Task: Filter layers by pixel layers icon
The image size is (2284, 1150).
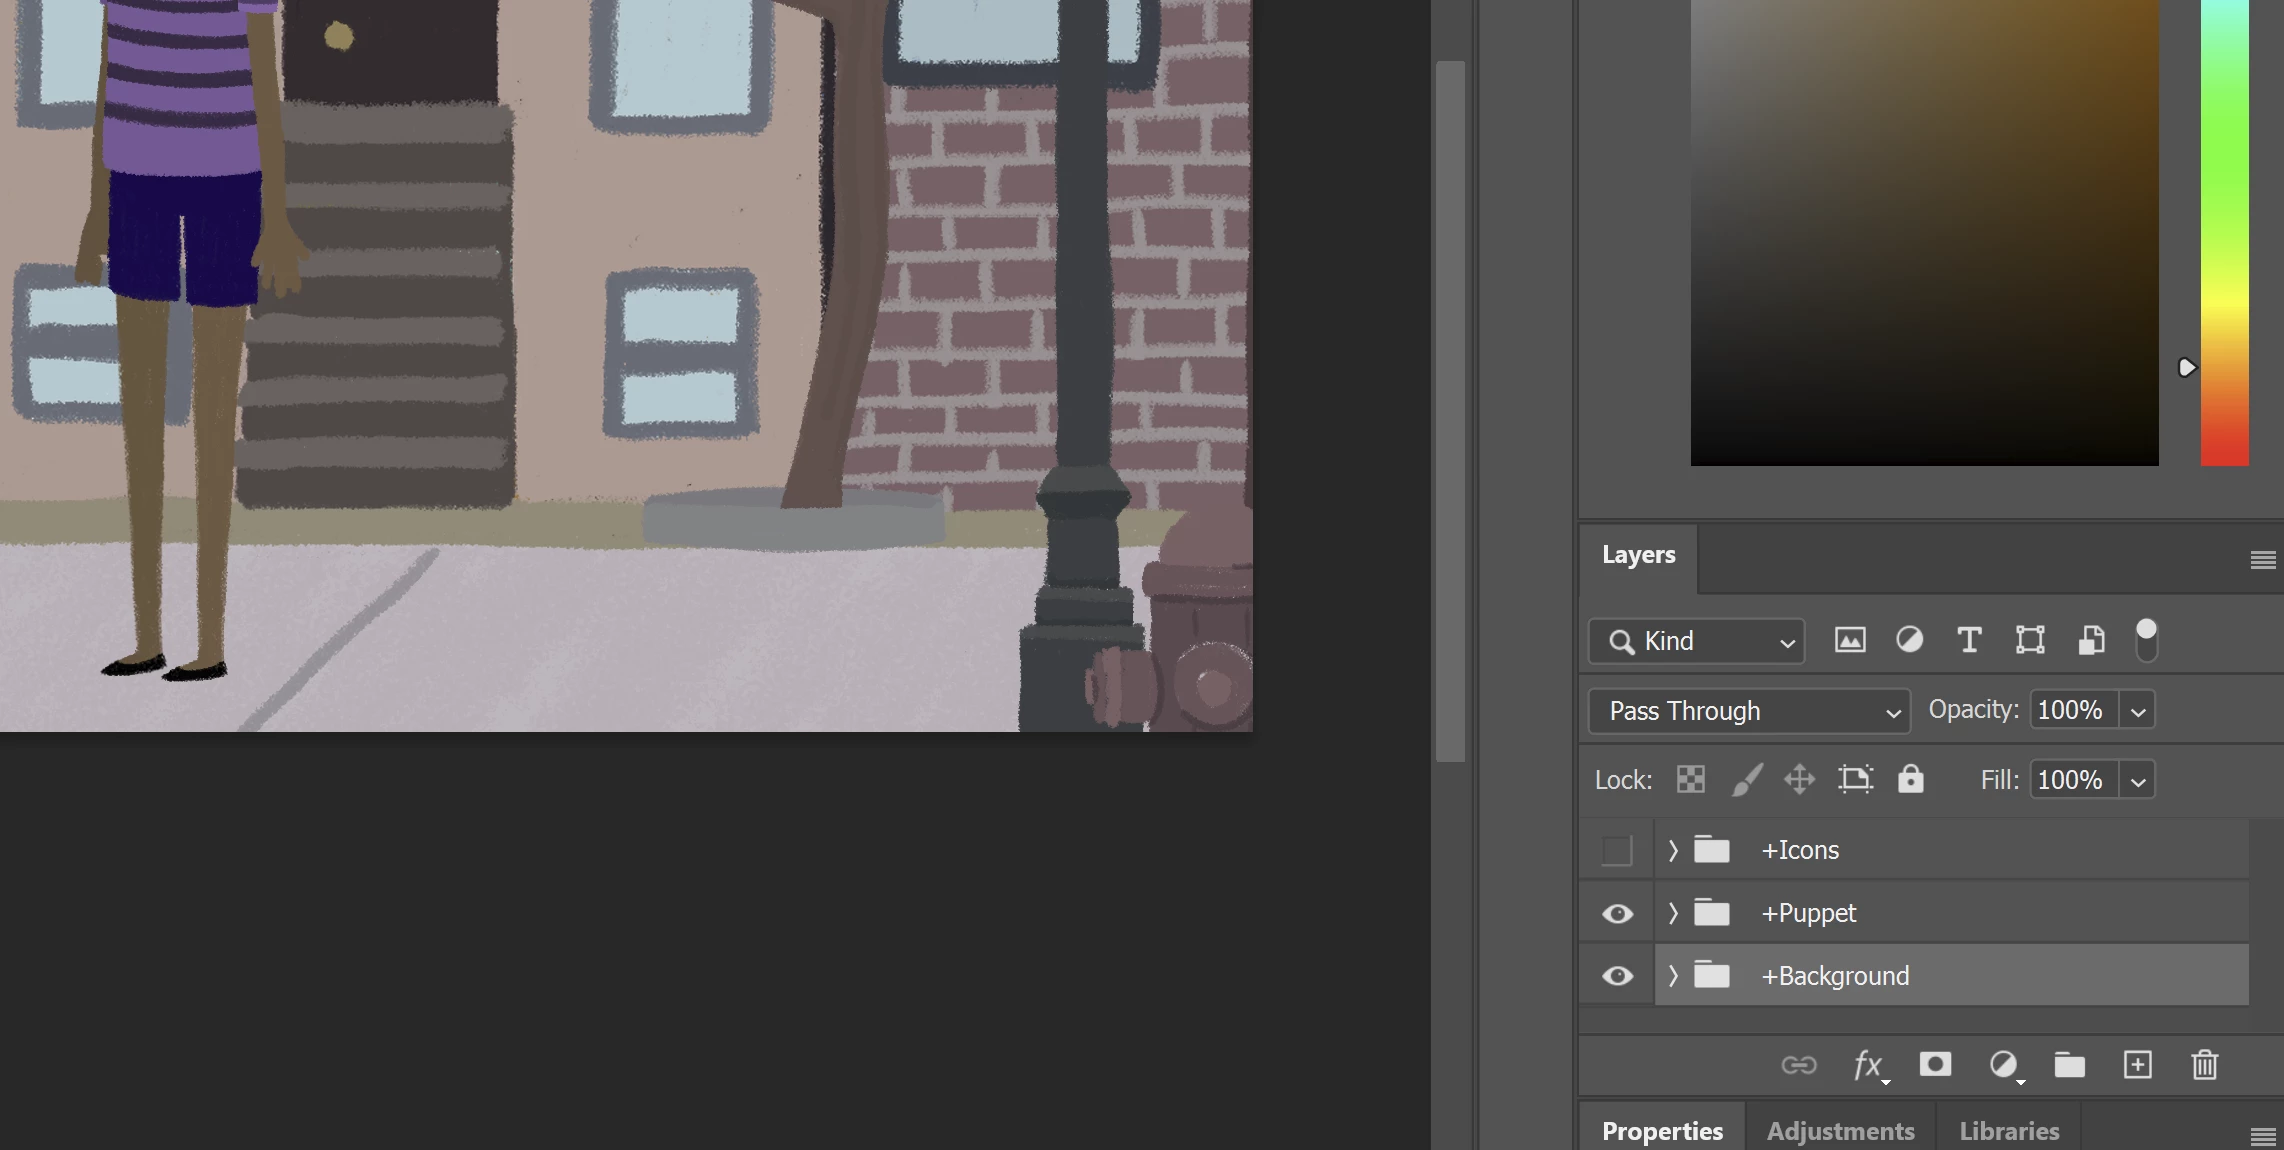Action: (x=1850, y=640)
